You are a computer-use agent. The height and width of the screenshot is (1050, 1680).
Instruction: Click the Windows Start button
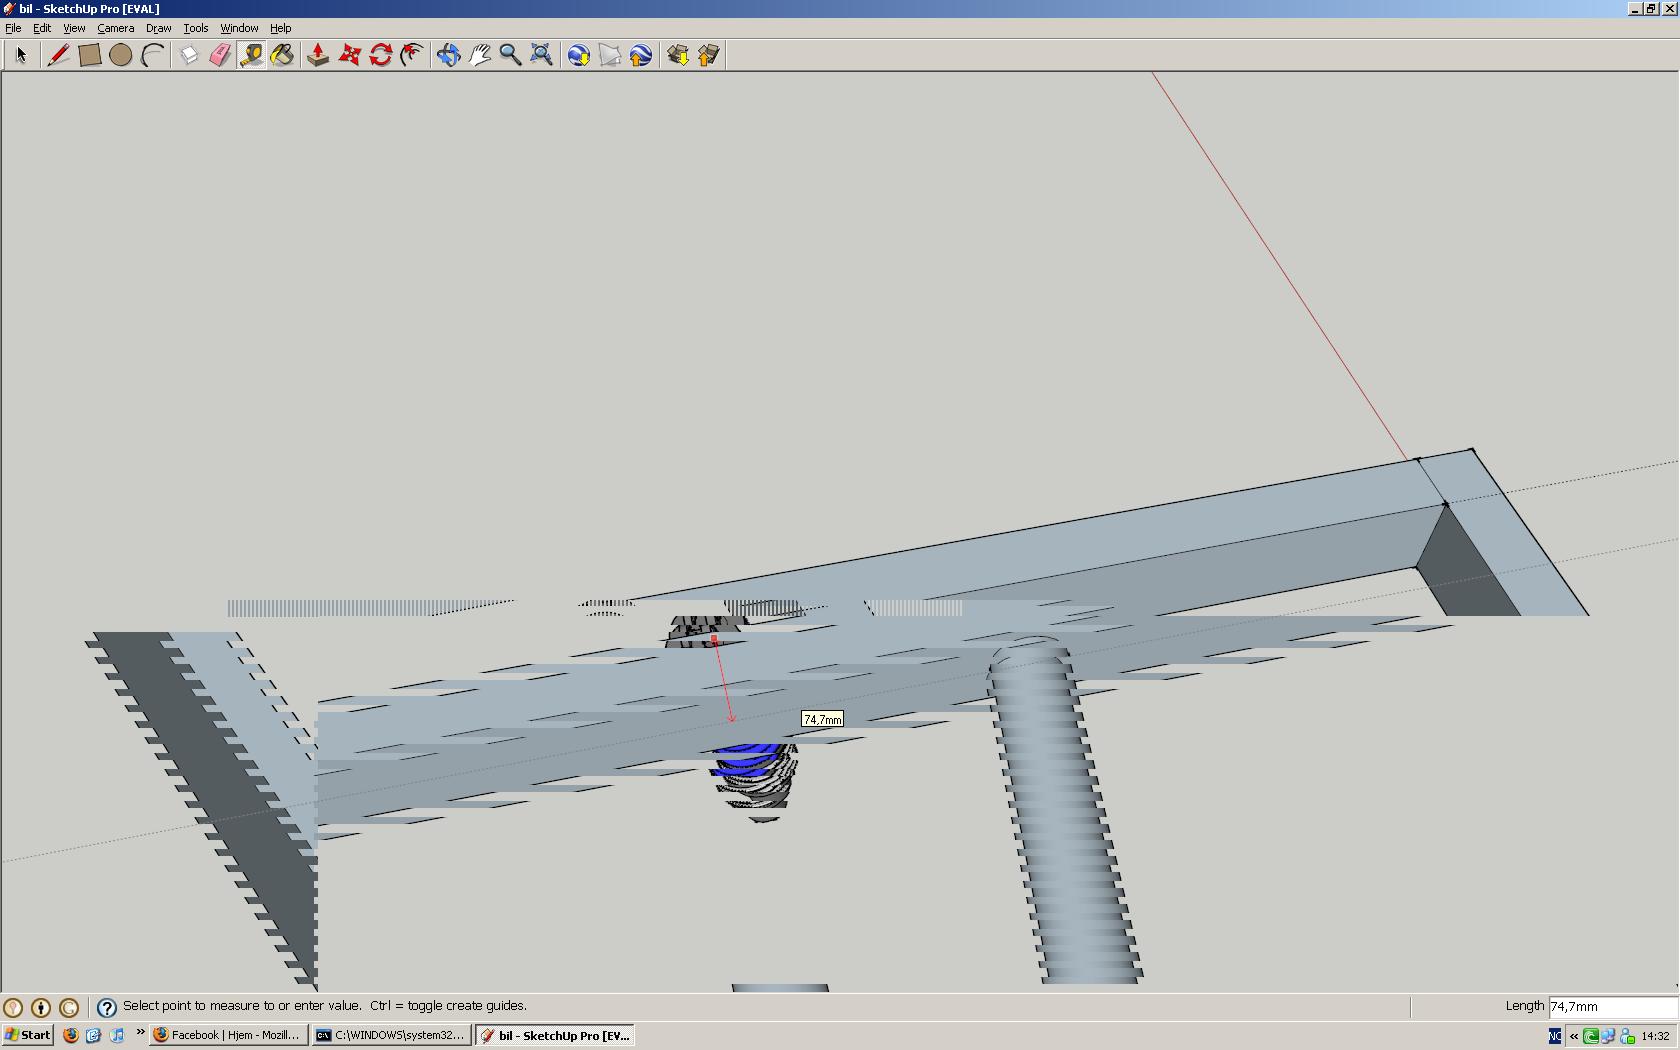(x=27, y=1035)
